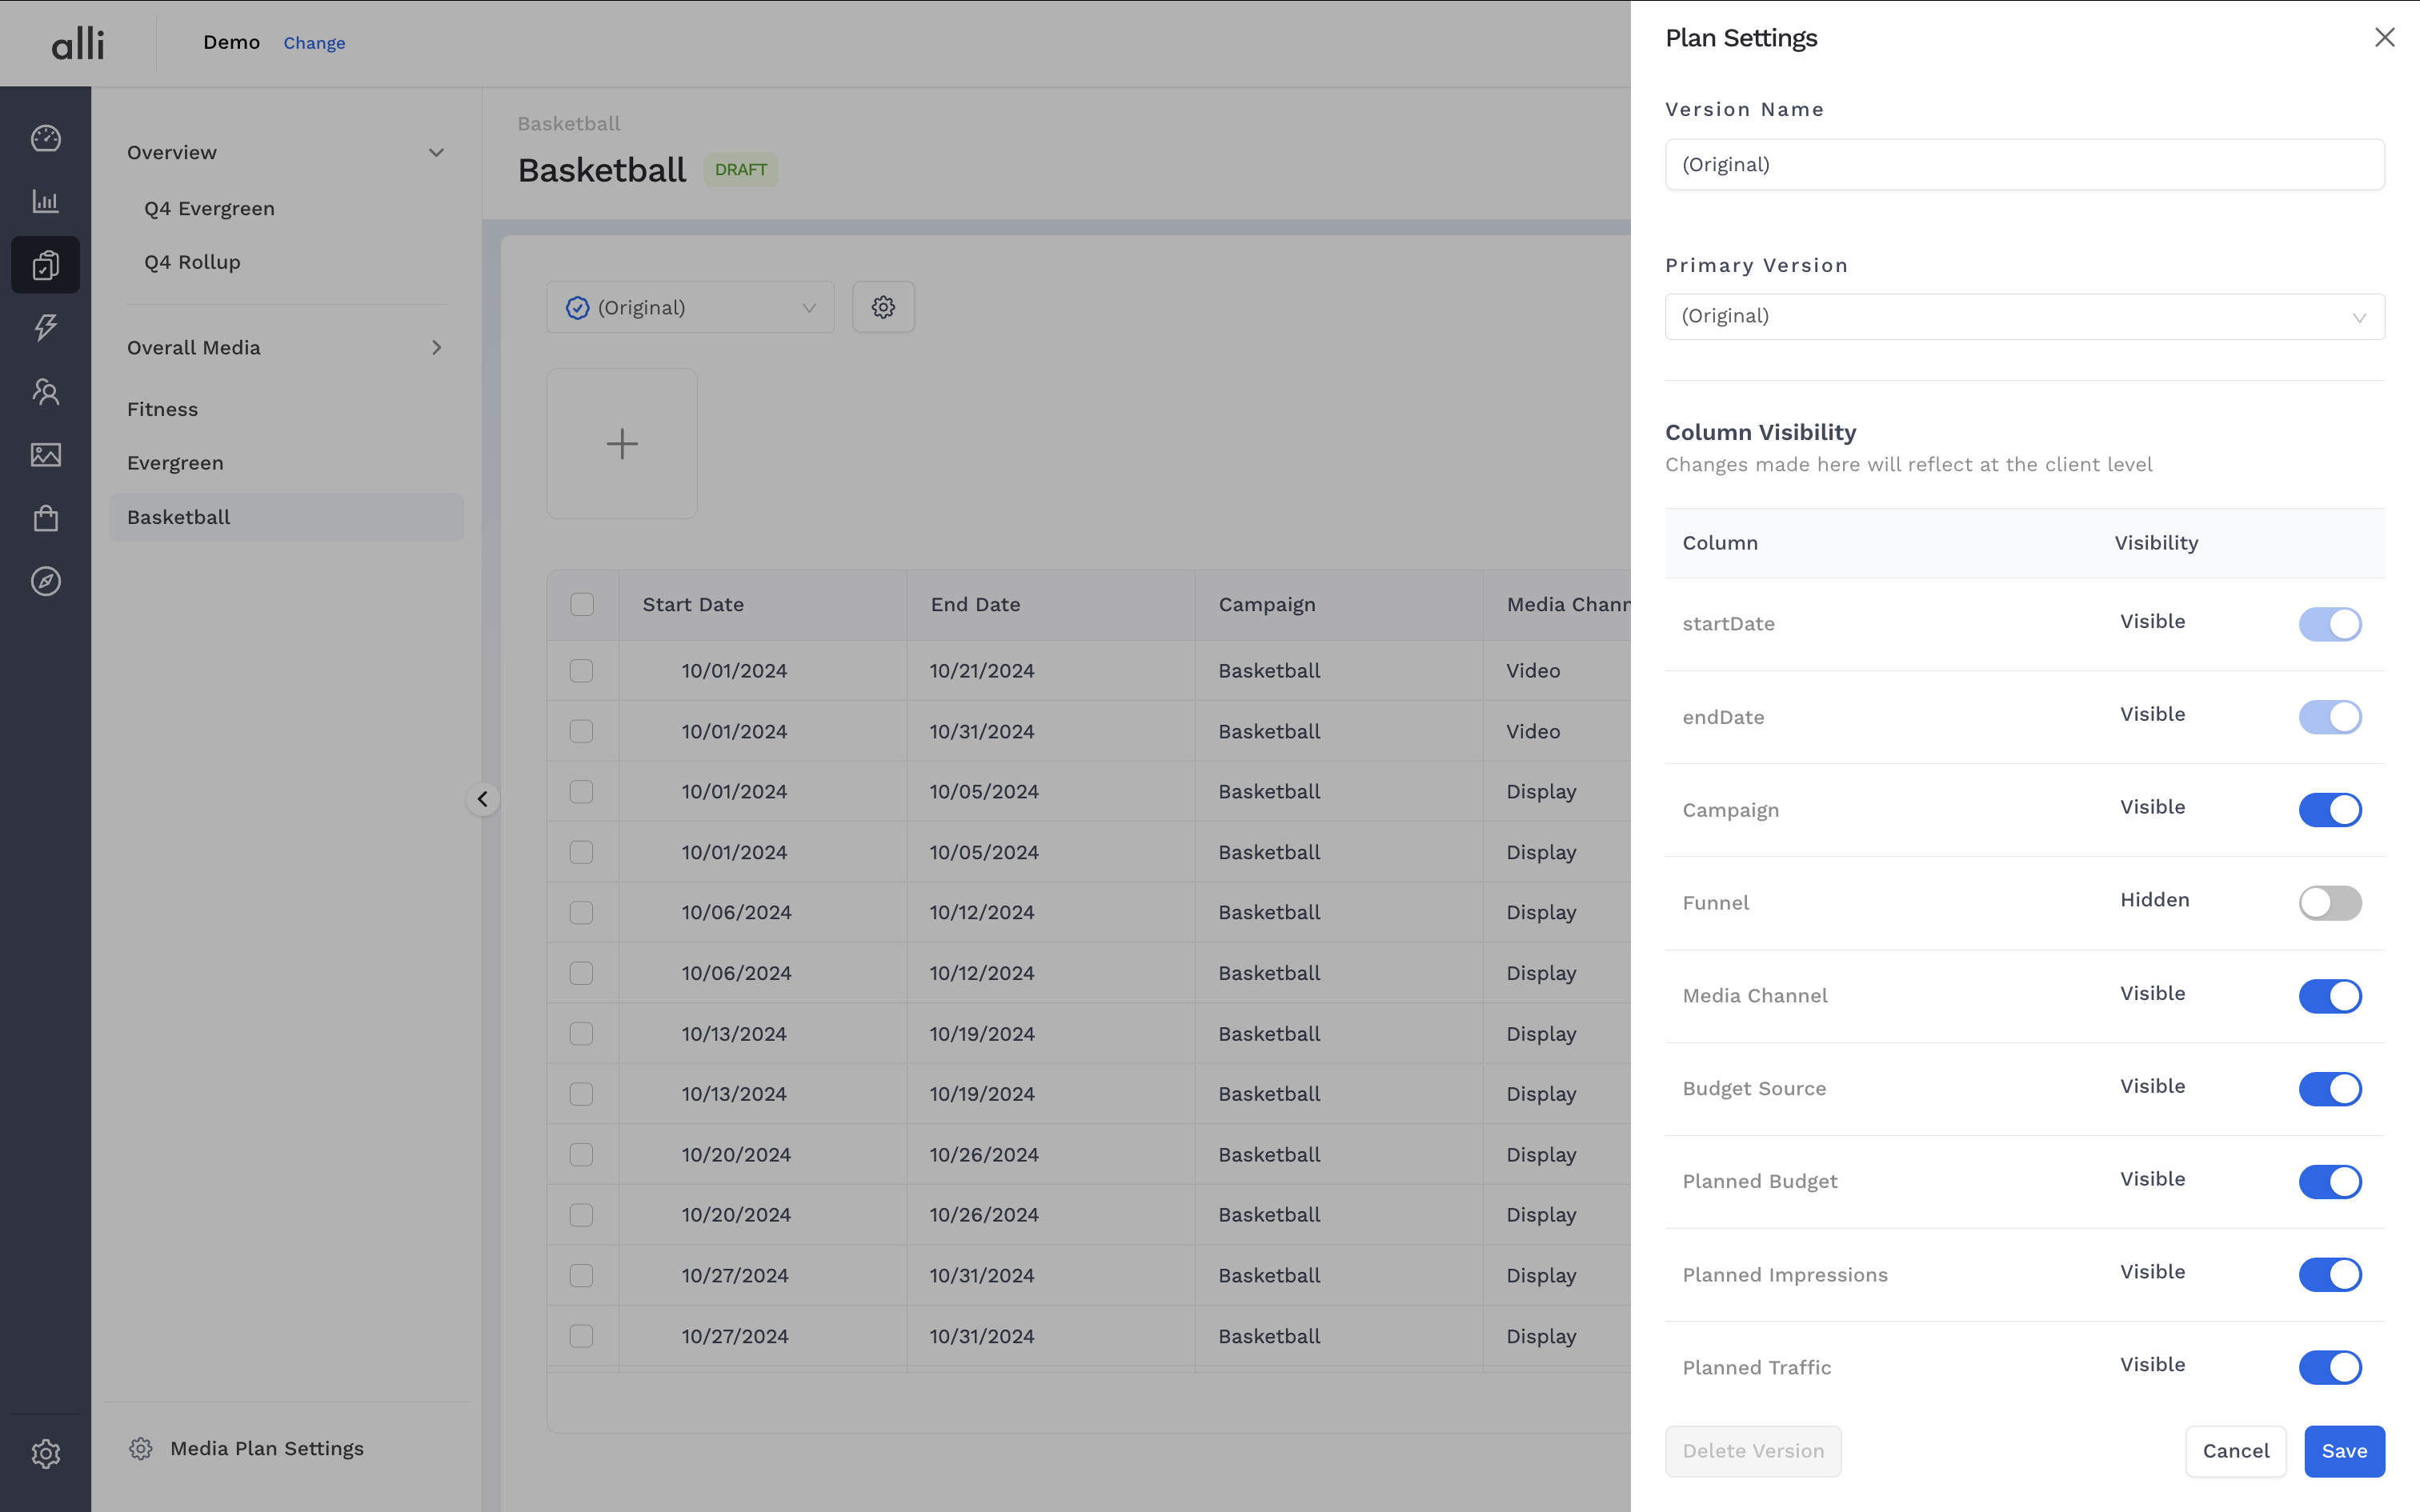Open the Primary Version dropdown
Image resolution: width=2420 pixels, height=1512 pixels.
[2024, 317]
